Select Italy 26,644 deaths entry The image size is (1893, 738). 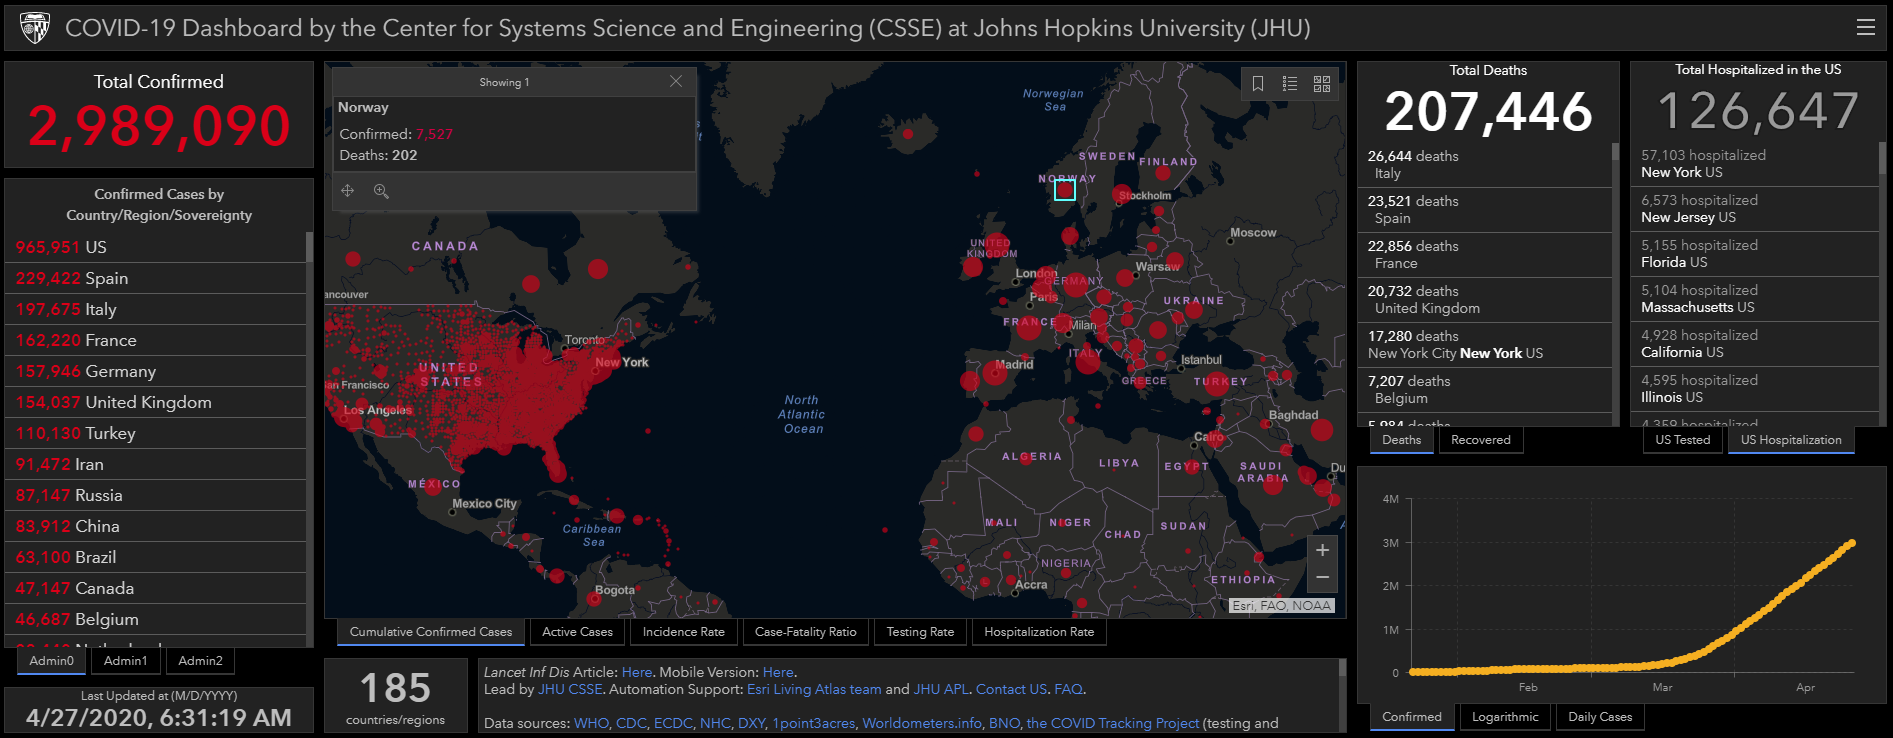(1485, 165)
